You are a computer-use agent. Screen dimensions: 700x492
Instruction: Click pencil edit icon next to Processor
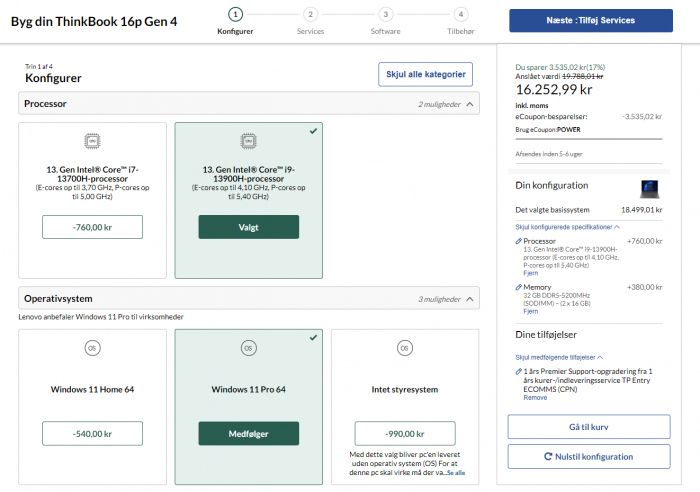point(518,241)
